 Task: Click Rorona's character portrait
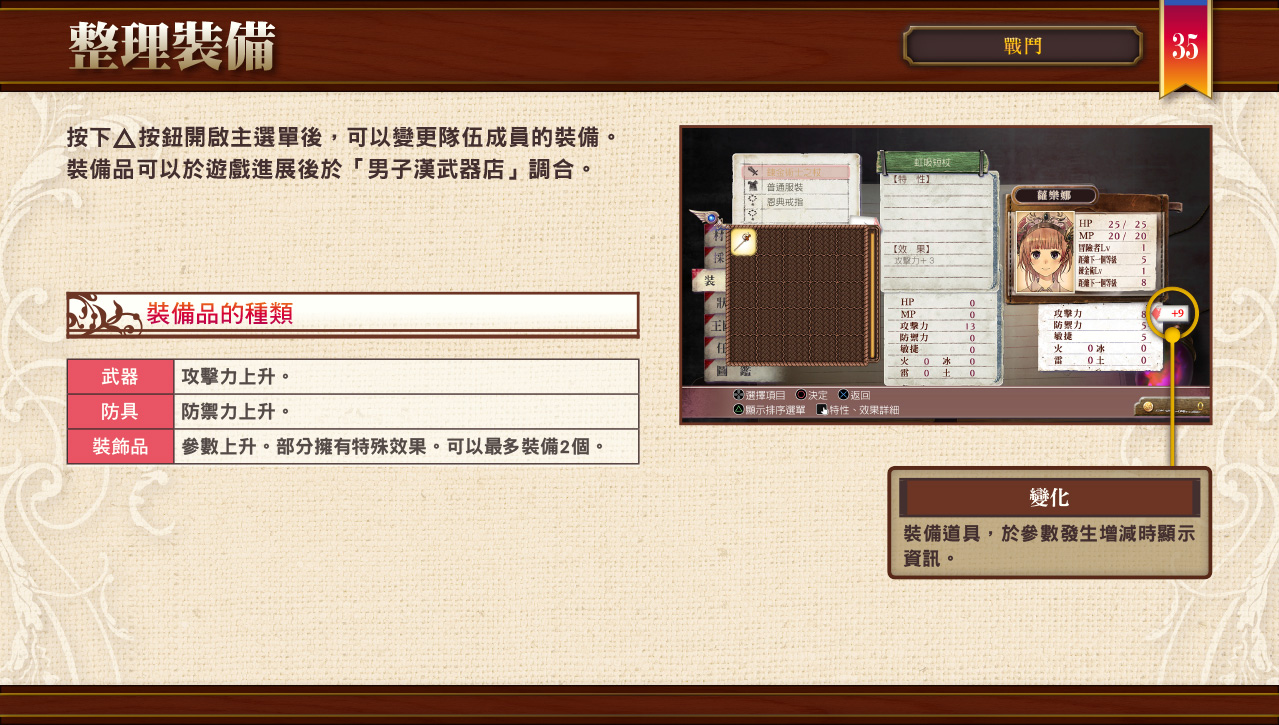1045,252
